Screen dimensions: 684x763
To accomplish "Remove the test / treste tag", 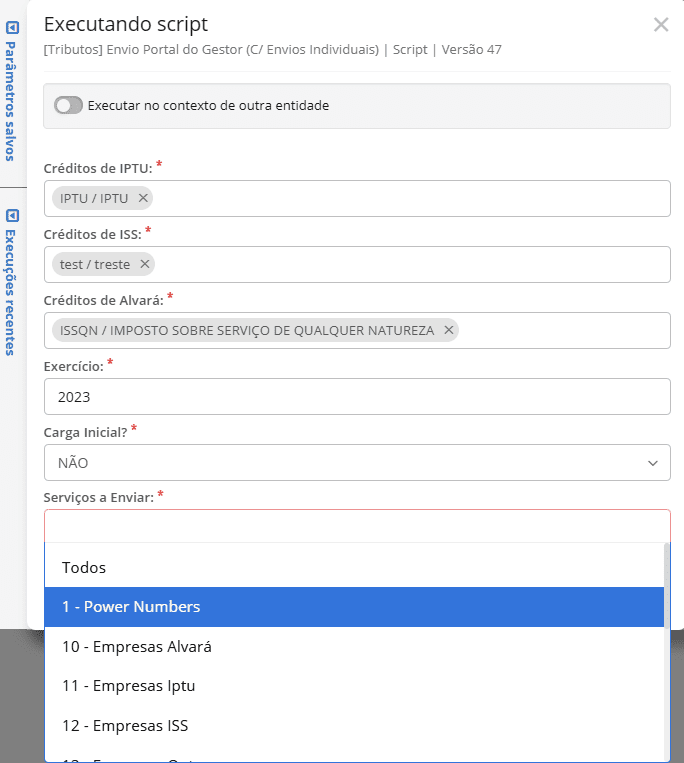I will click(145, 264).
